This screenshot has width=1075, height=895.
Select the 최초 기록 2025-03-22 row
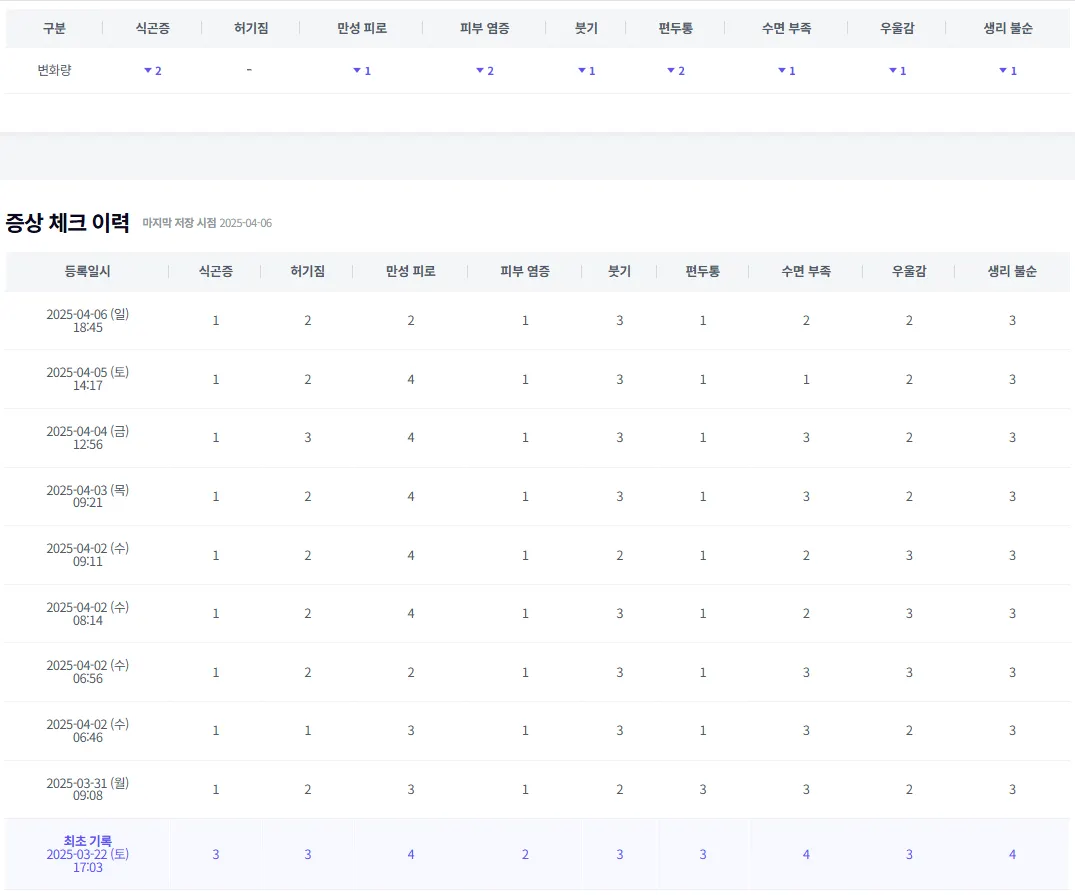87,854
